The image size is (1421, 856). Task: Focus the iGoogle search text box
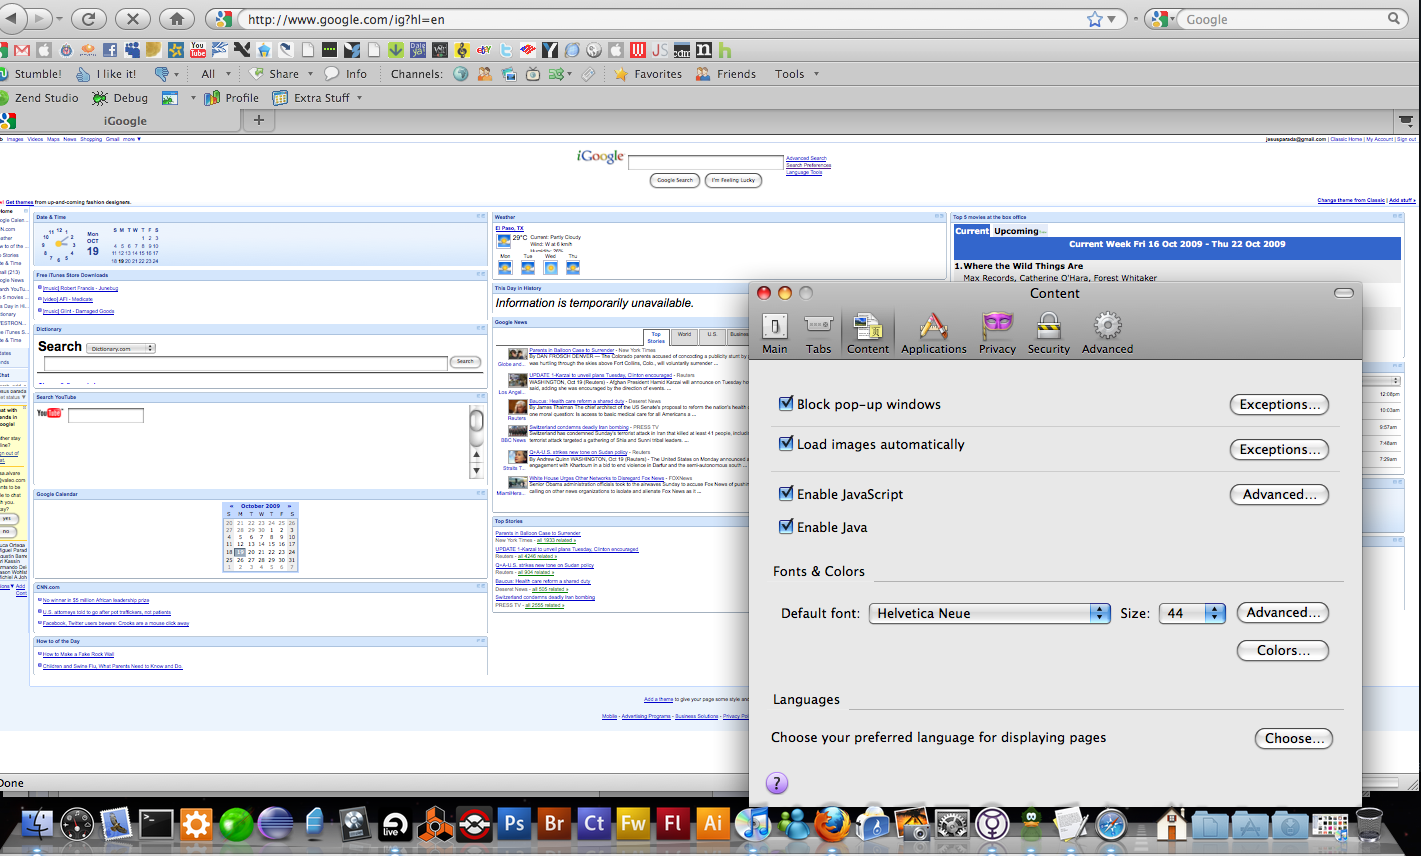[x=705, y=162]
